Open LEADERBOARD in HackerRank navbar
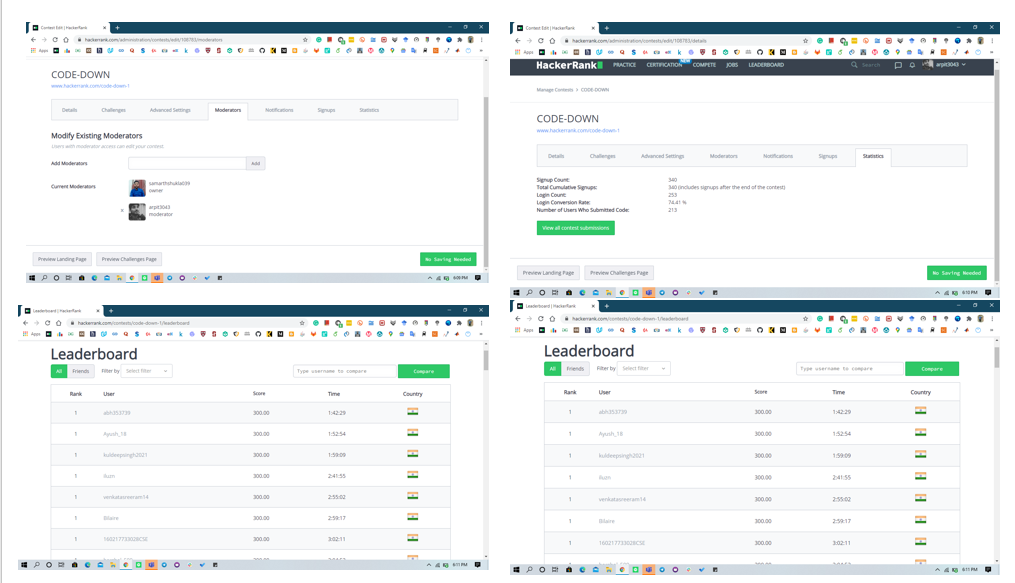The image size is (1015, 583). 766,65
